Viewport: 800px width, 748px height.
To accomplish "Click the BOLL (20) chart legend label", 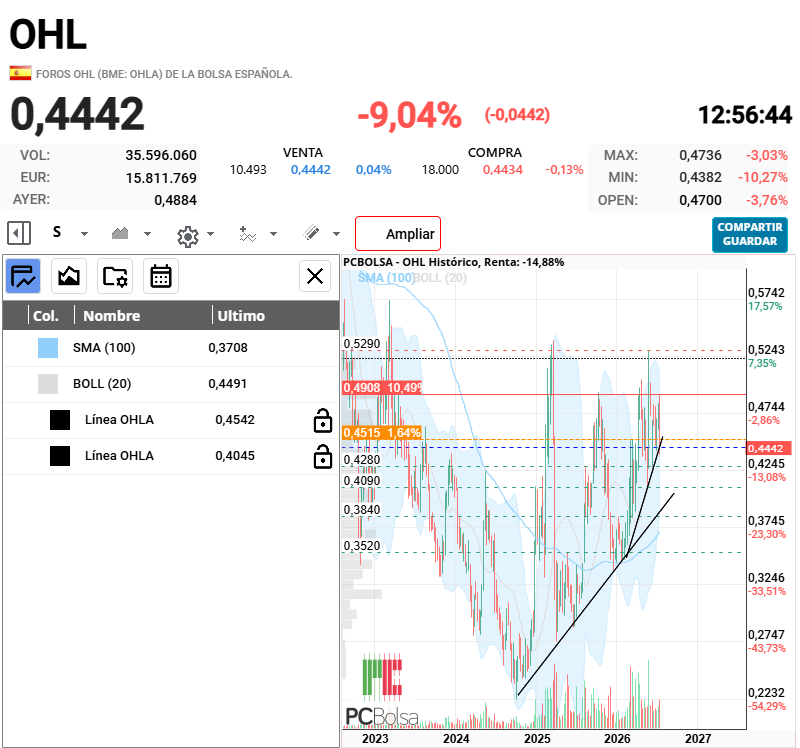I will coord(440,278).
